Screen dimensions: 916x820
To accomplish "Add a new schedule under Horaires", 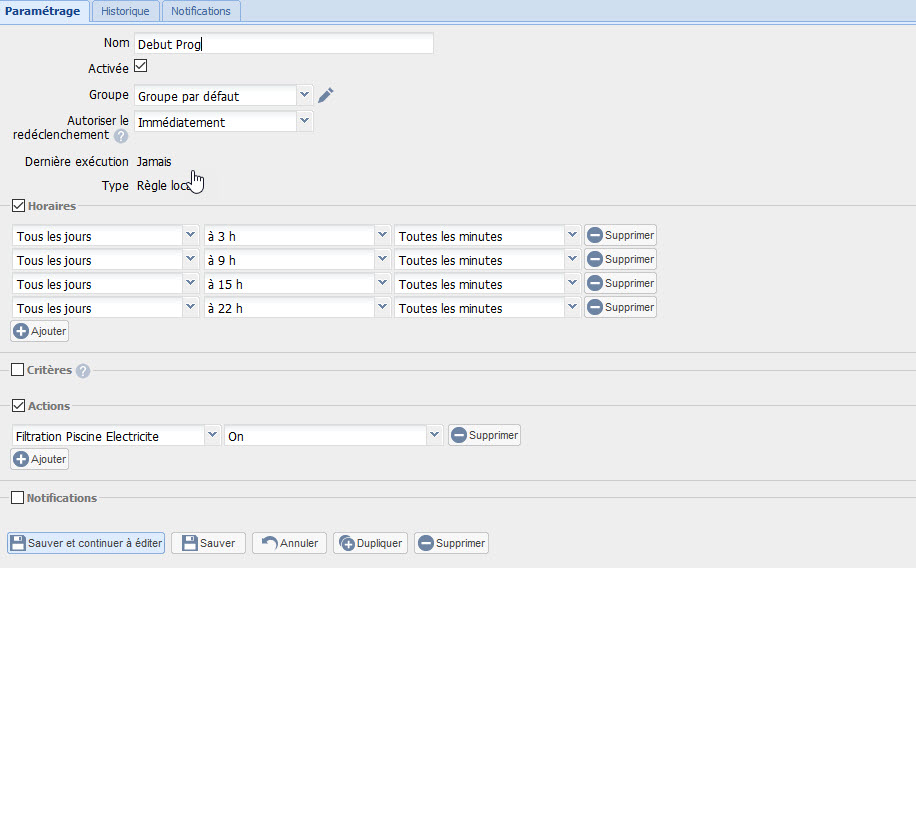I will (40, 331).
